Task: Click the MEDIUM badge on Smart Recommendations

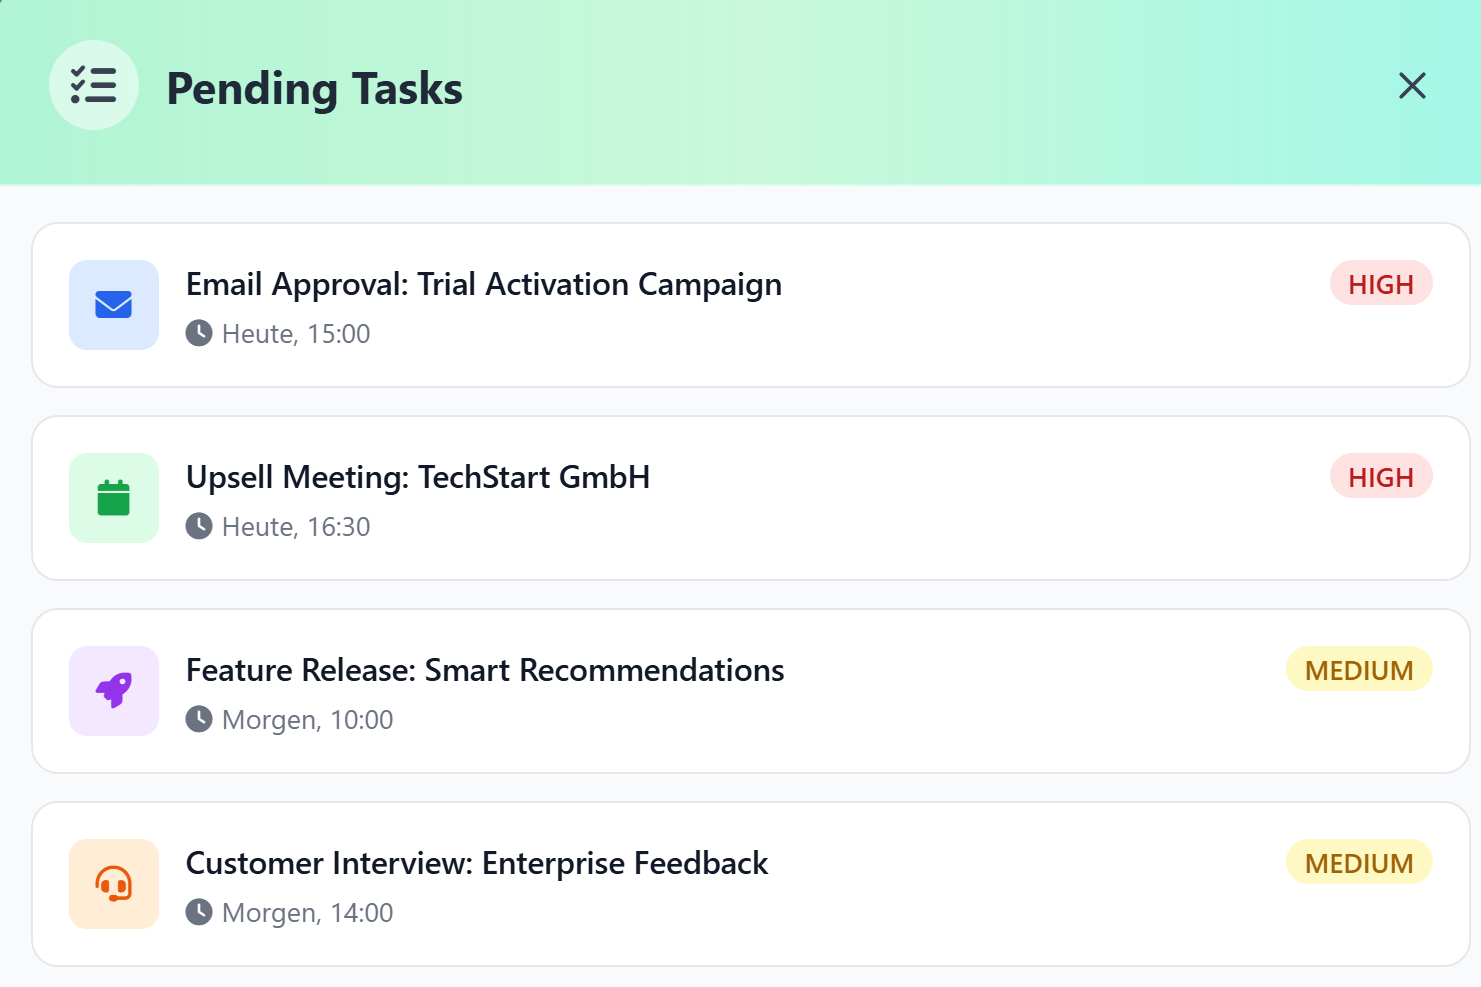Action: click(1358, 669)
